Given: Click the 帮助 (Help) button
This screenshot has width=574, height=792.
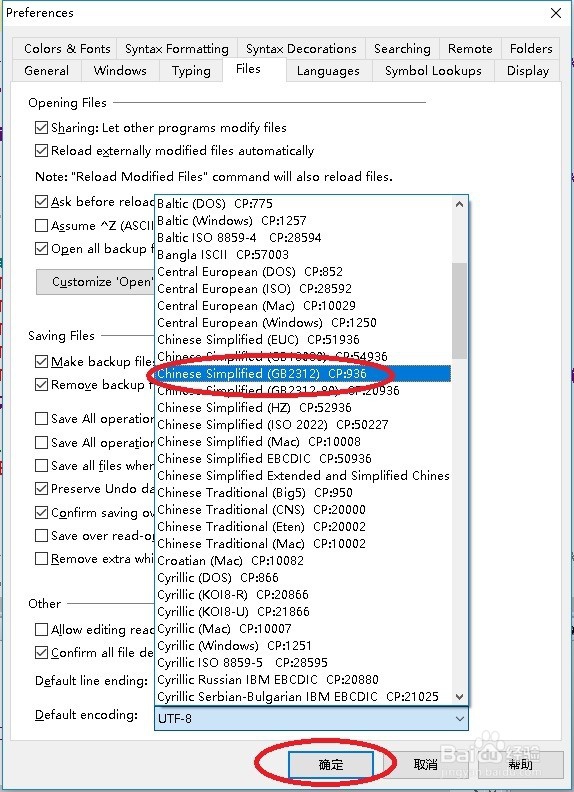Looking at the screenshot, I should tap(520, 765).
